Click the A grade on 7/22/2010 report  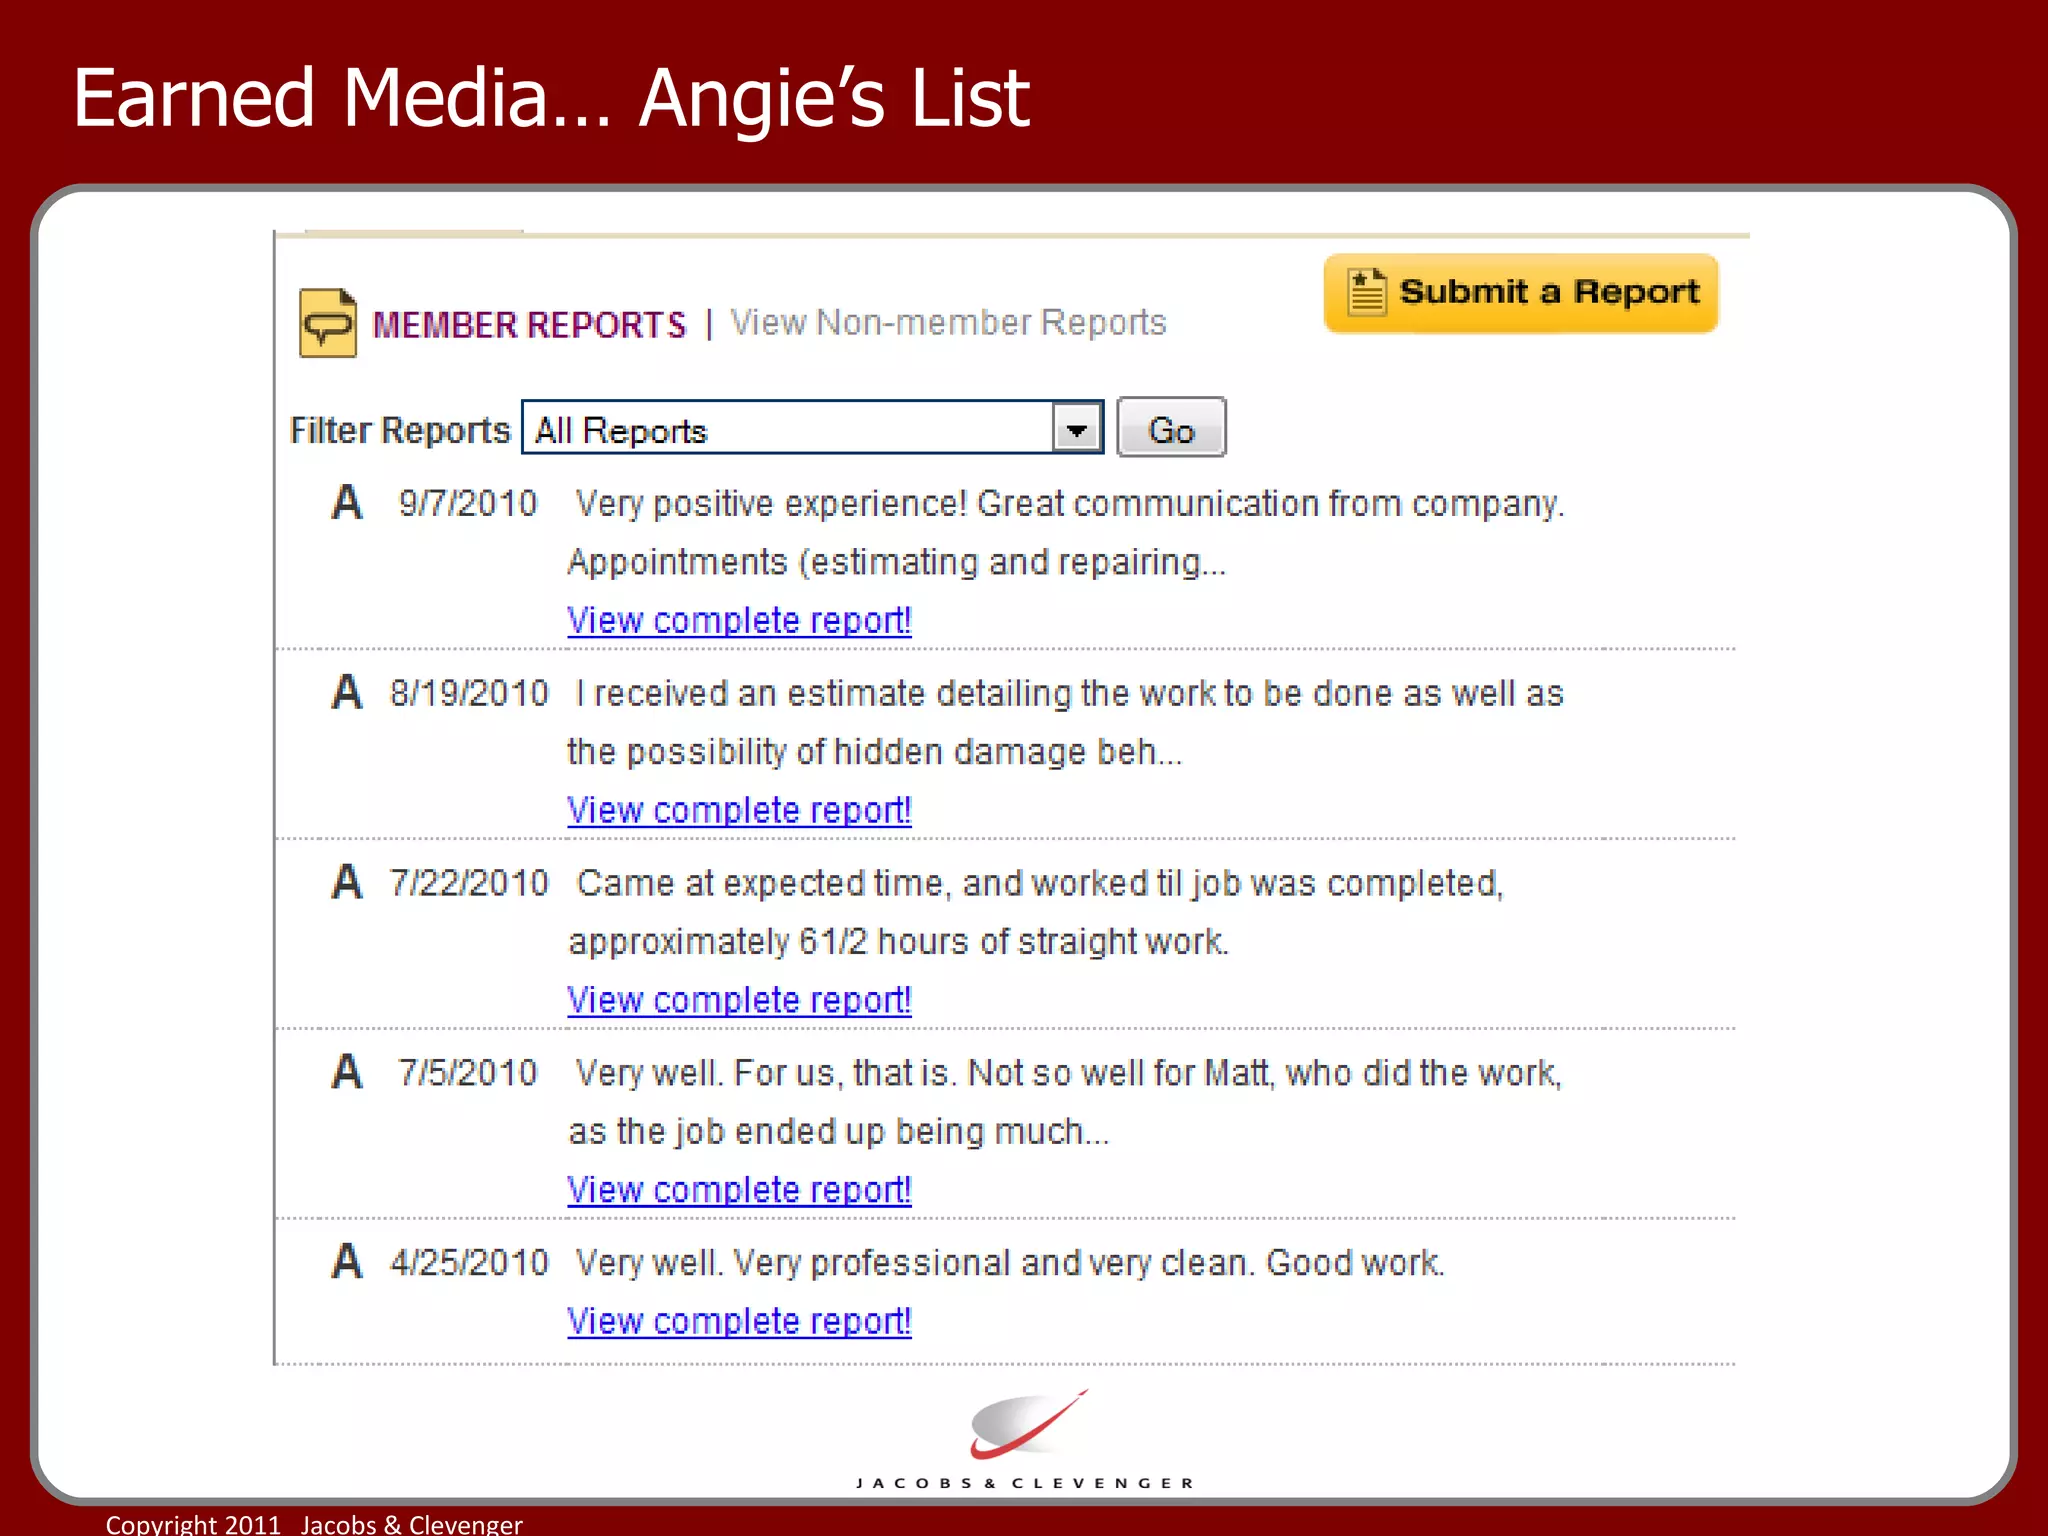347,882
